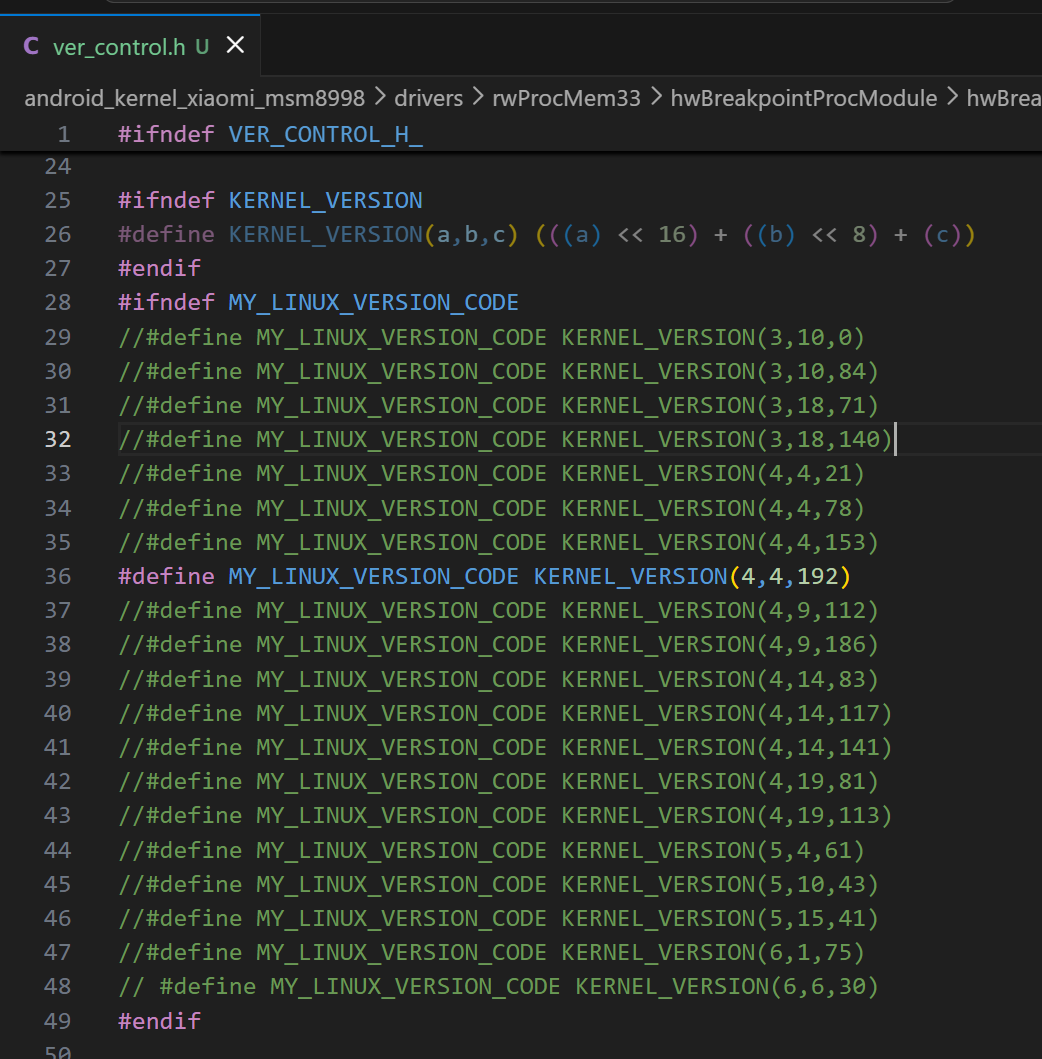Click the chevron after the drivers breadcrumb
The image size is (1042, 1059).
478,98
